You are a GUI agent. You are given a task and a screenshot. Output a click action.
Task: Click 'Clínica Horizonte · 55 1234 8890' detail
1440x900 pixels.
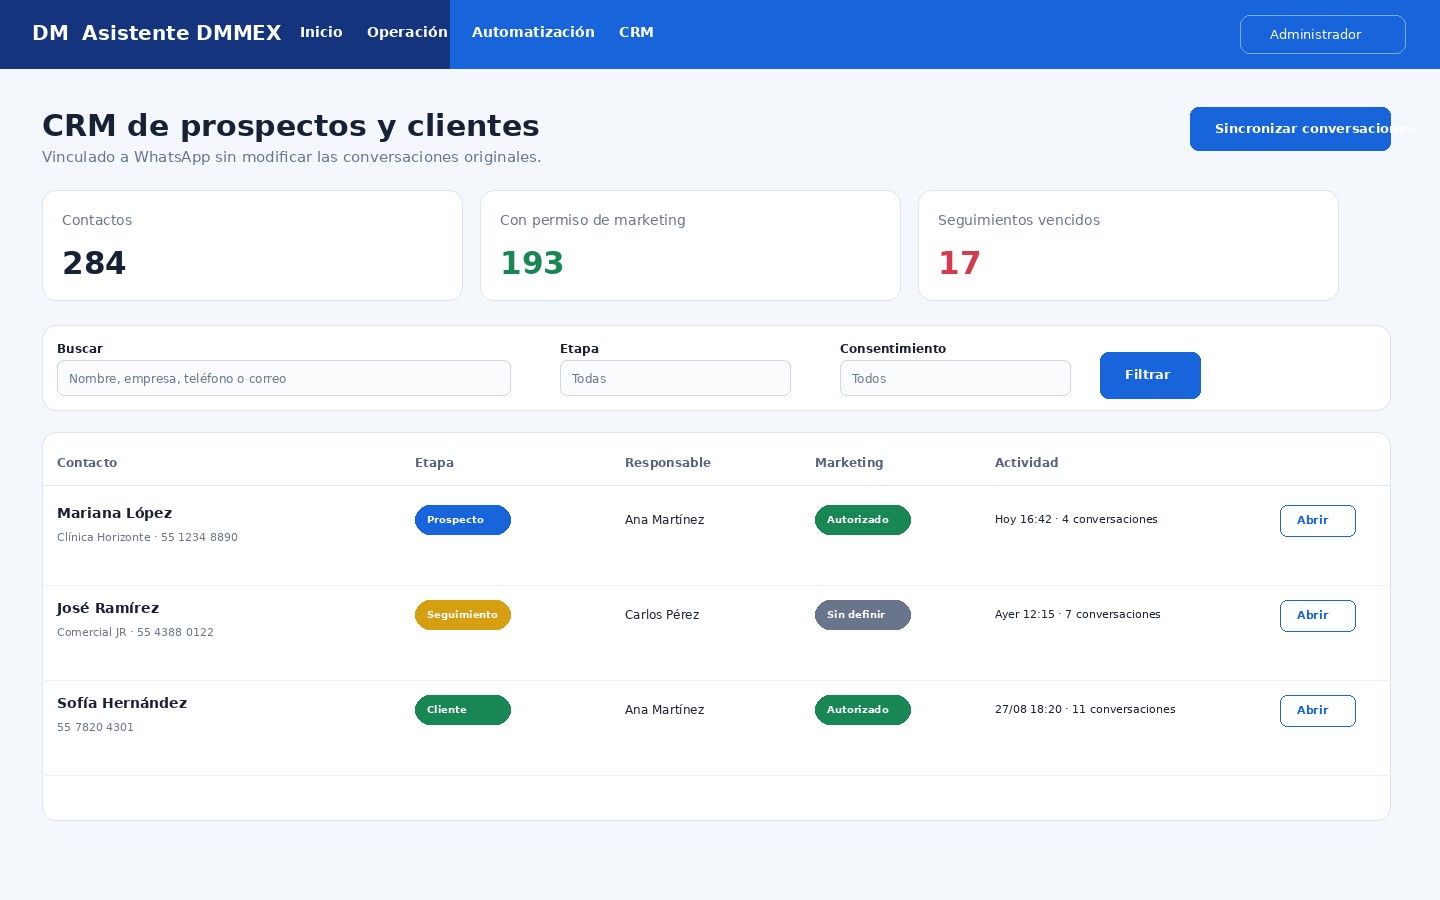tap(147, 538)
